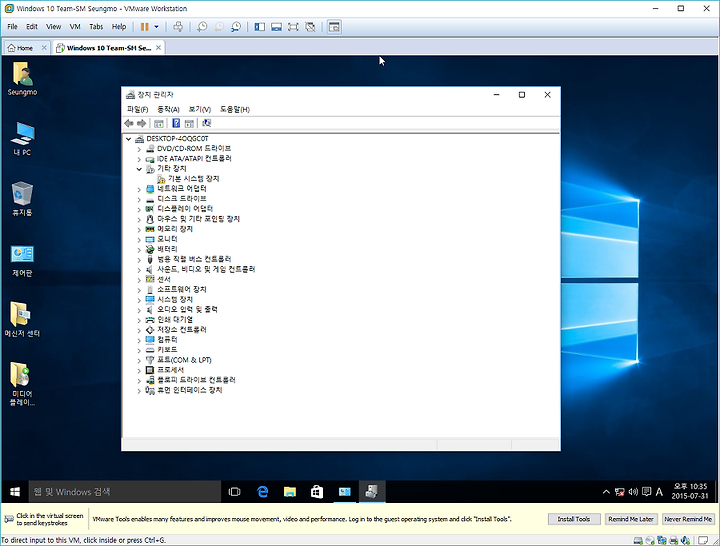
Task: Open the power options dropdown arrow next to pause
Action: pos(156,27)
